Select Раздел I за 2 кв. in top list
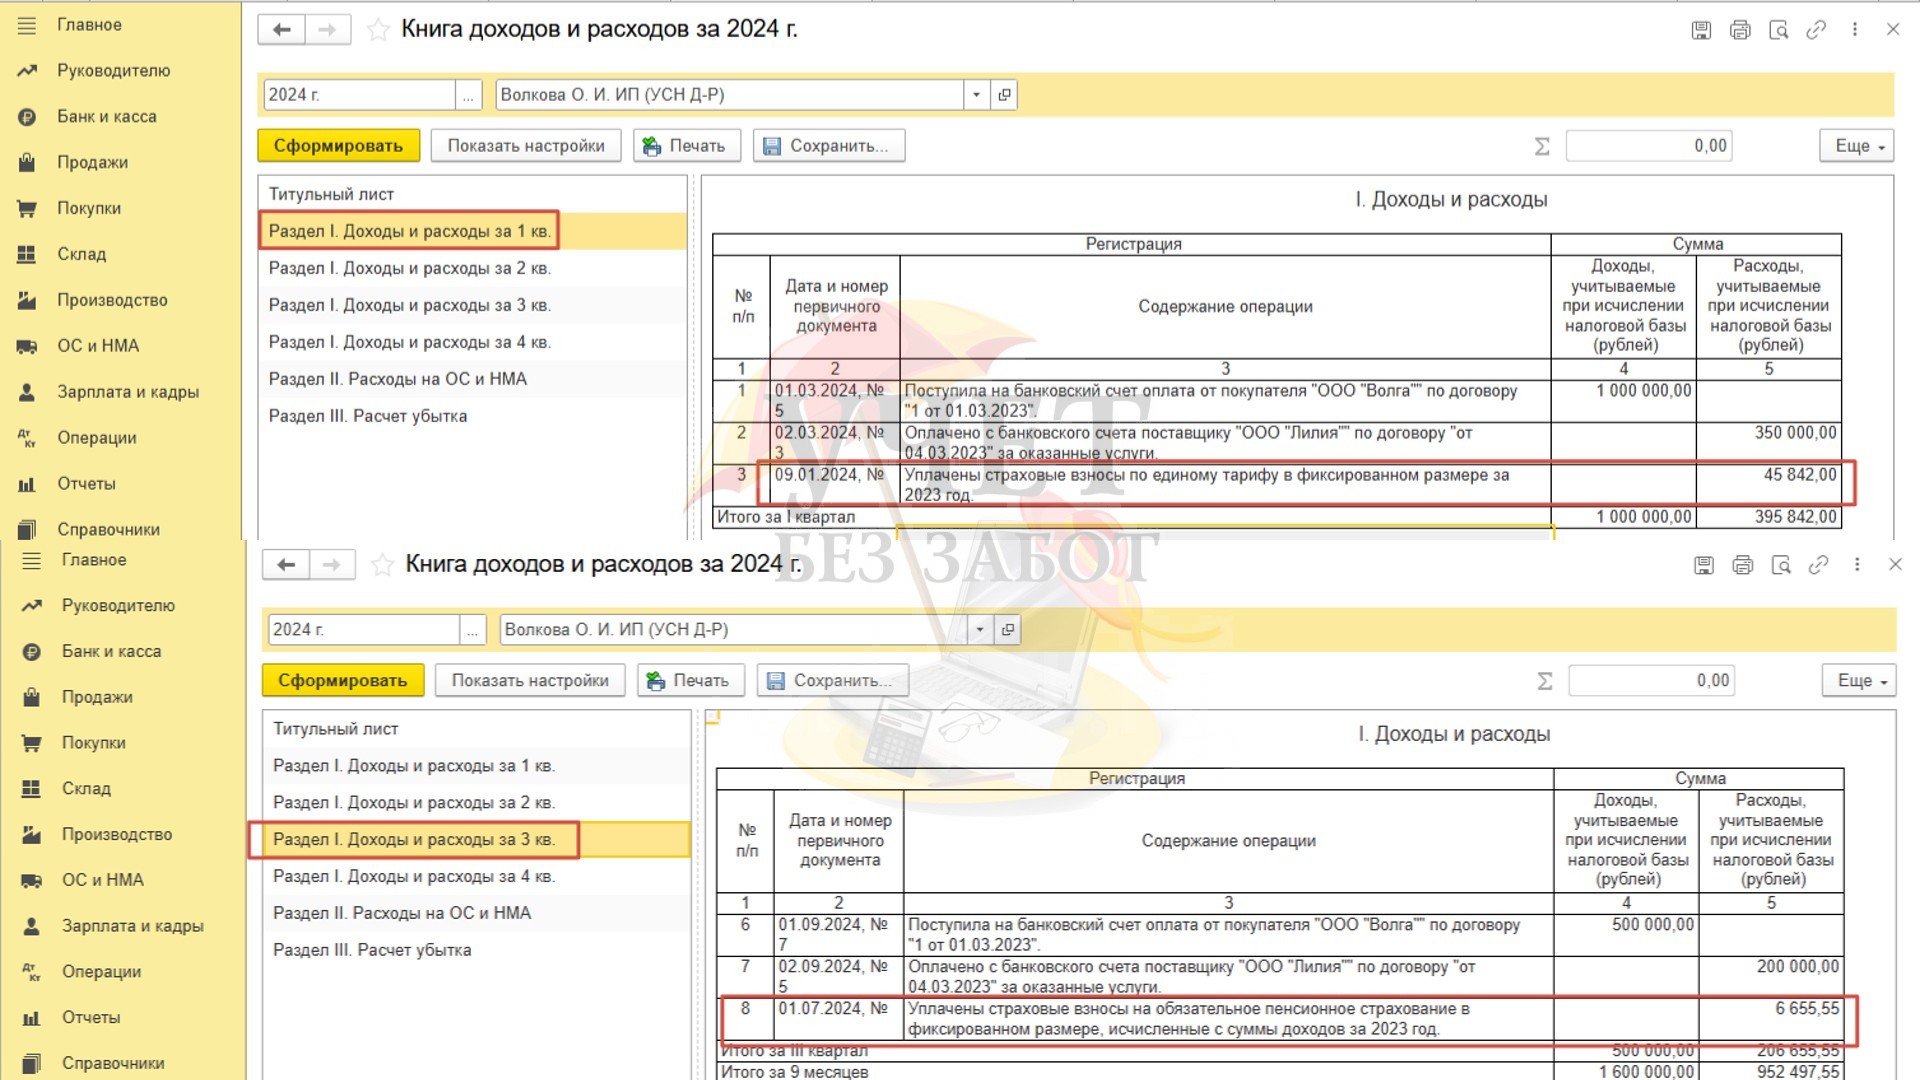 (x=409, y=268)
